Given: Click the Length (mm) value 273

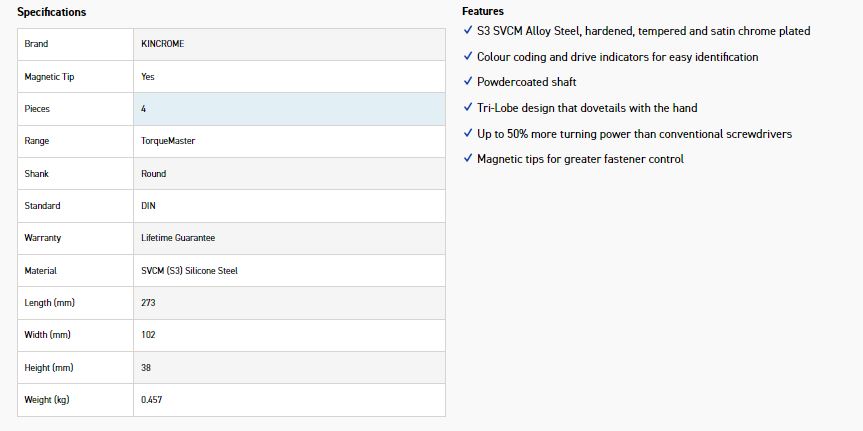Looking at the screenshot, I should pos(148,303).
